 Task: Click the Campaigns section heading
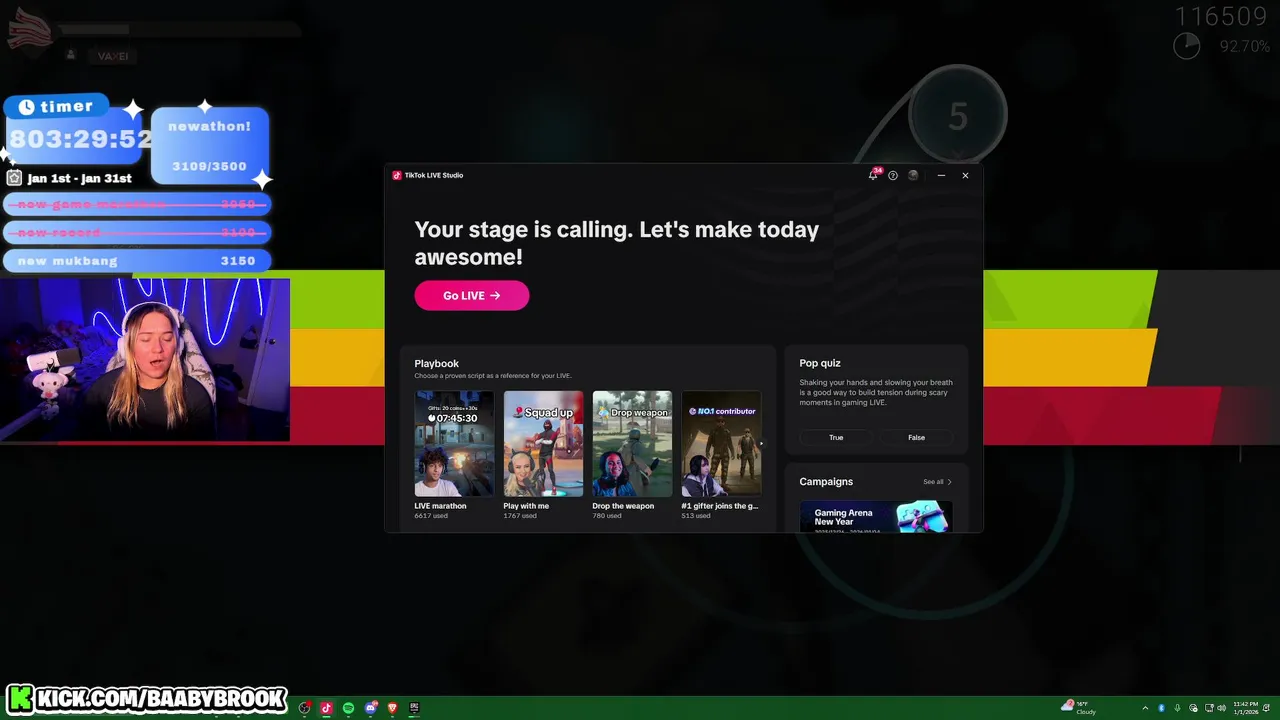click(826, 482)
